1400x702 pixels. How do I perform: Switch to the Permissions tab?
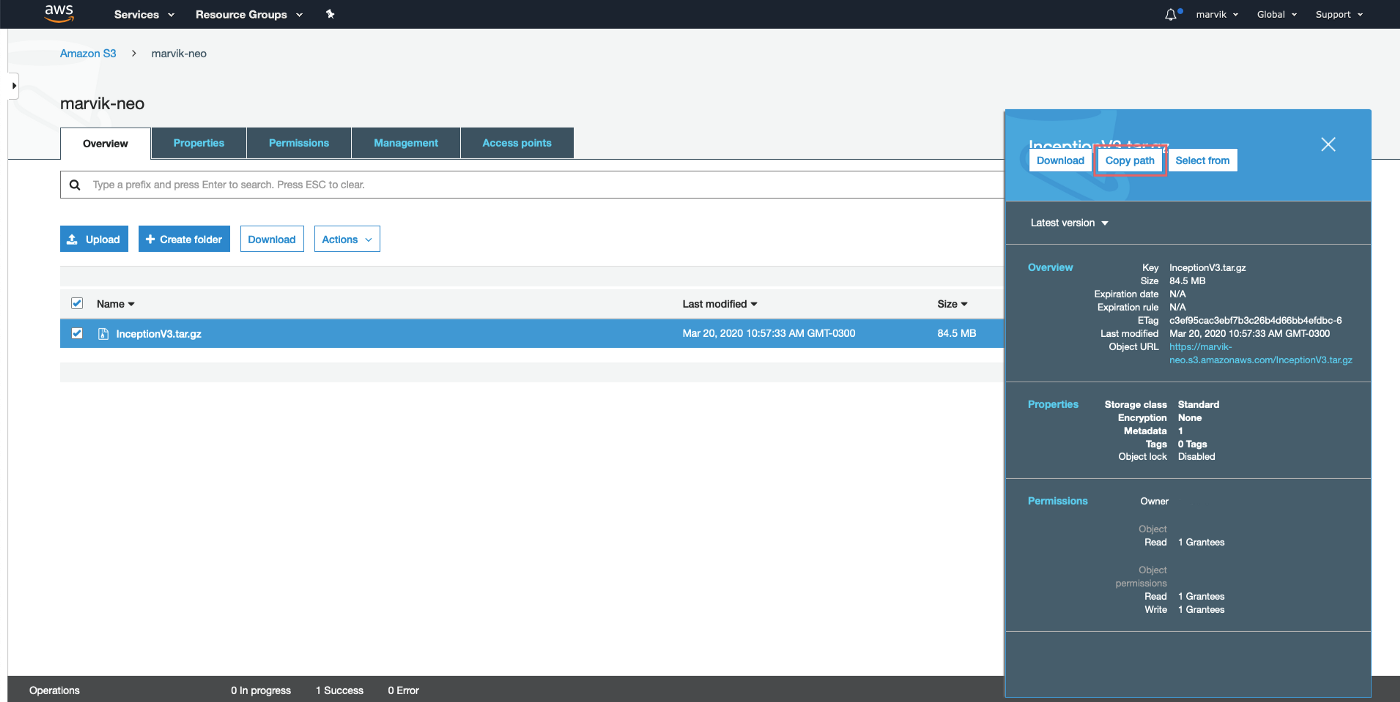[x=299, y=143]
